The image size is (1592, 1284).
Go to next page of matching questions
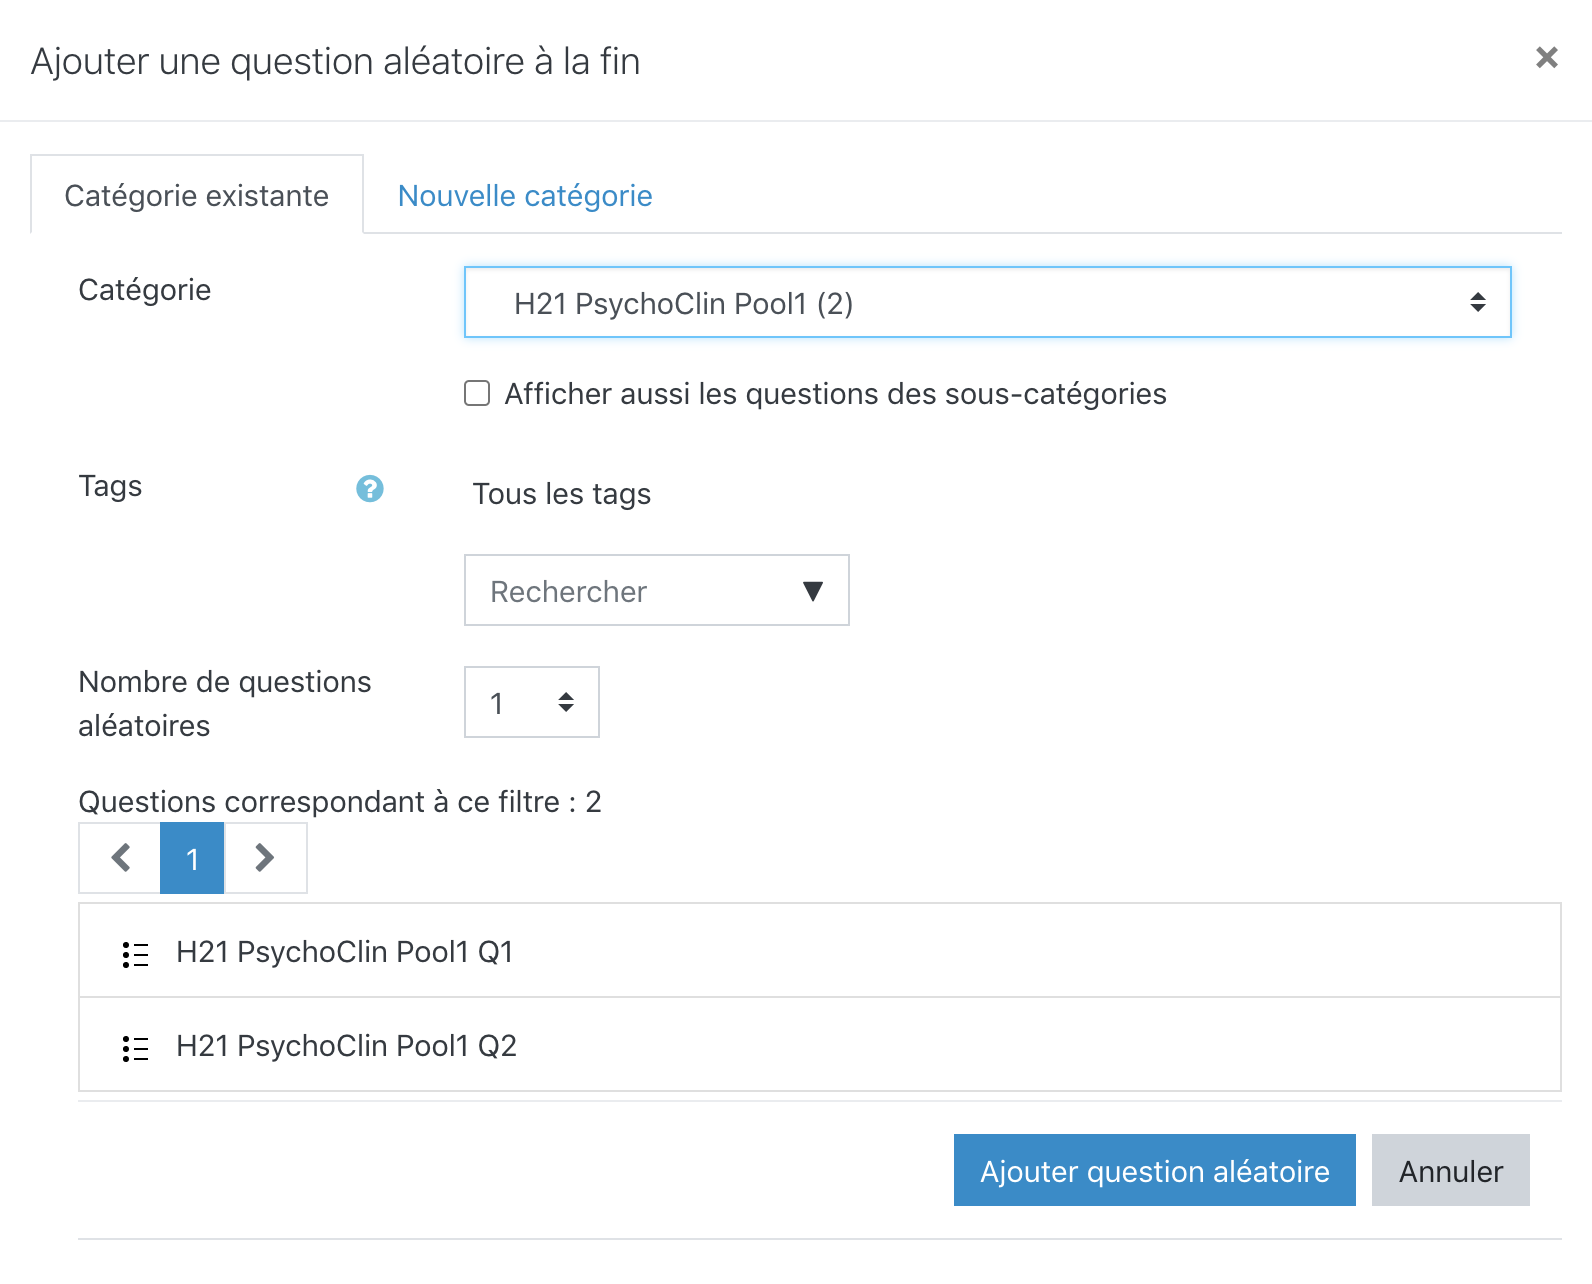265,858
